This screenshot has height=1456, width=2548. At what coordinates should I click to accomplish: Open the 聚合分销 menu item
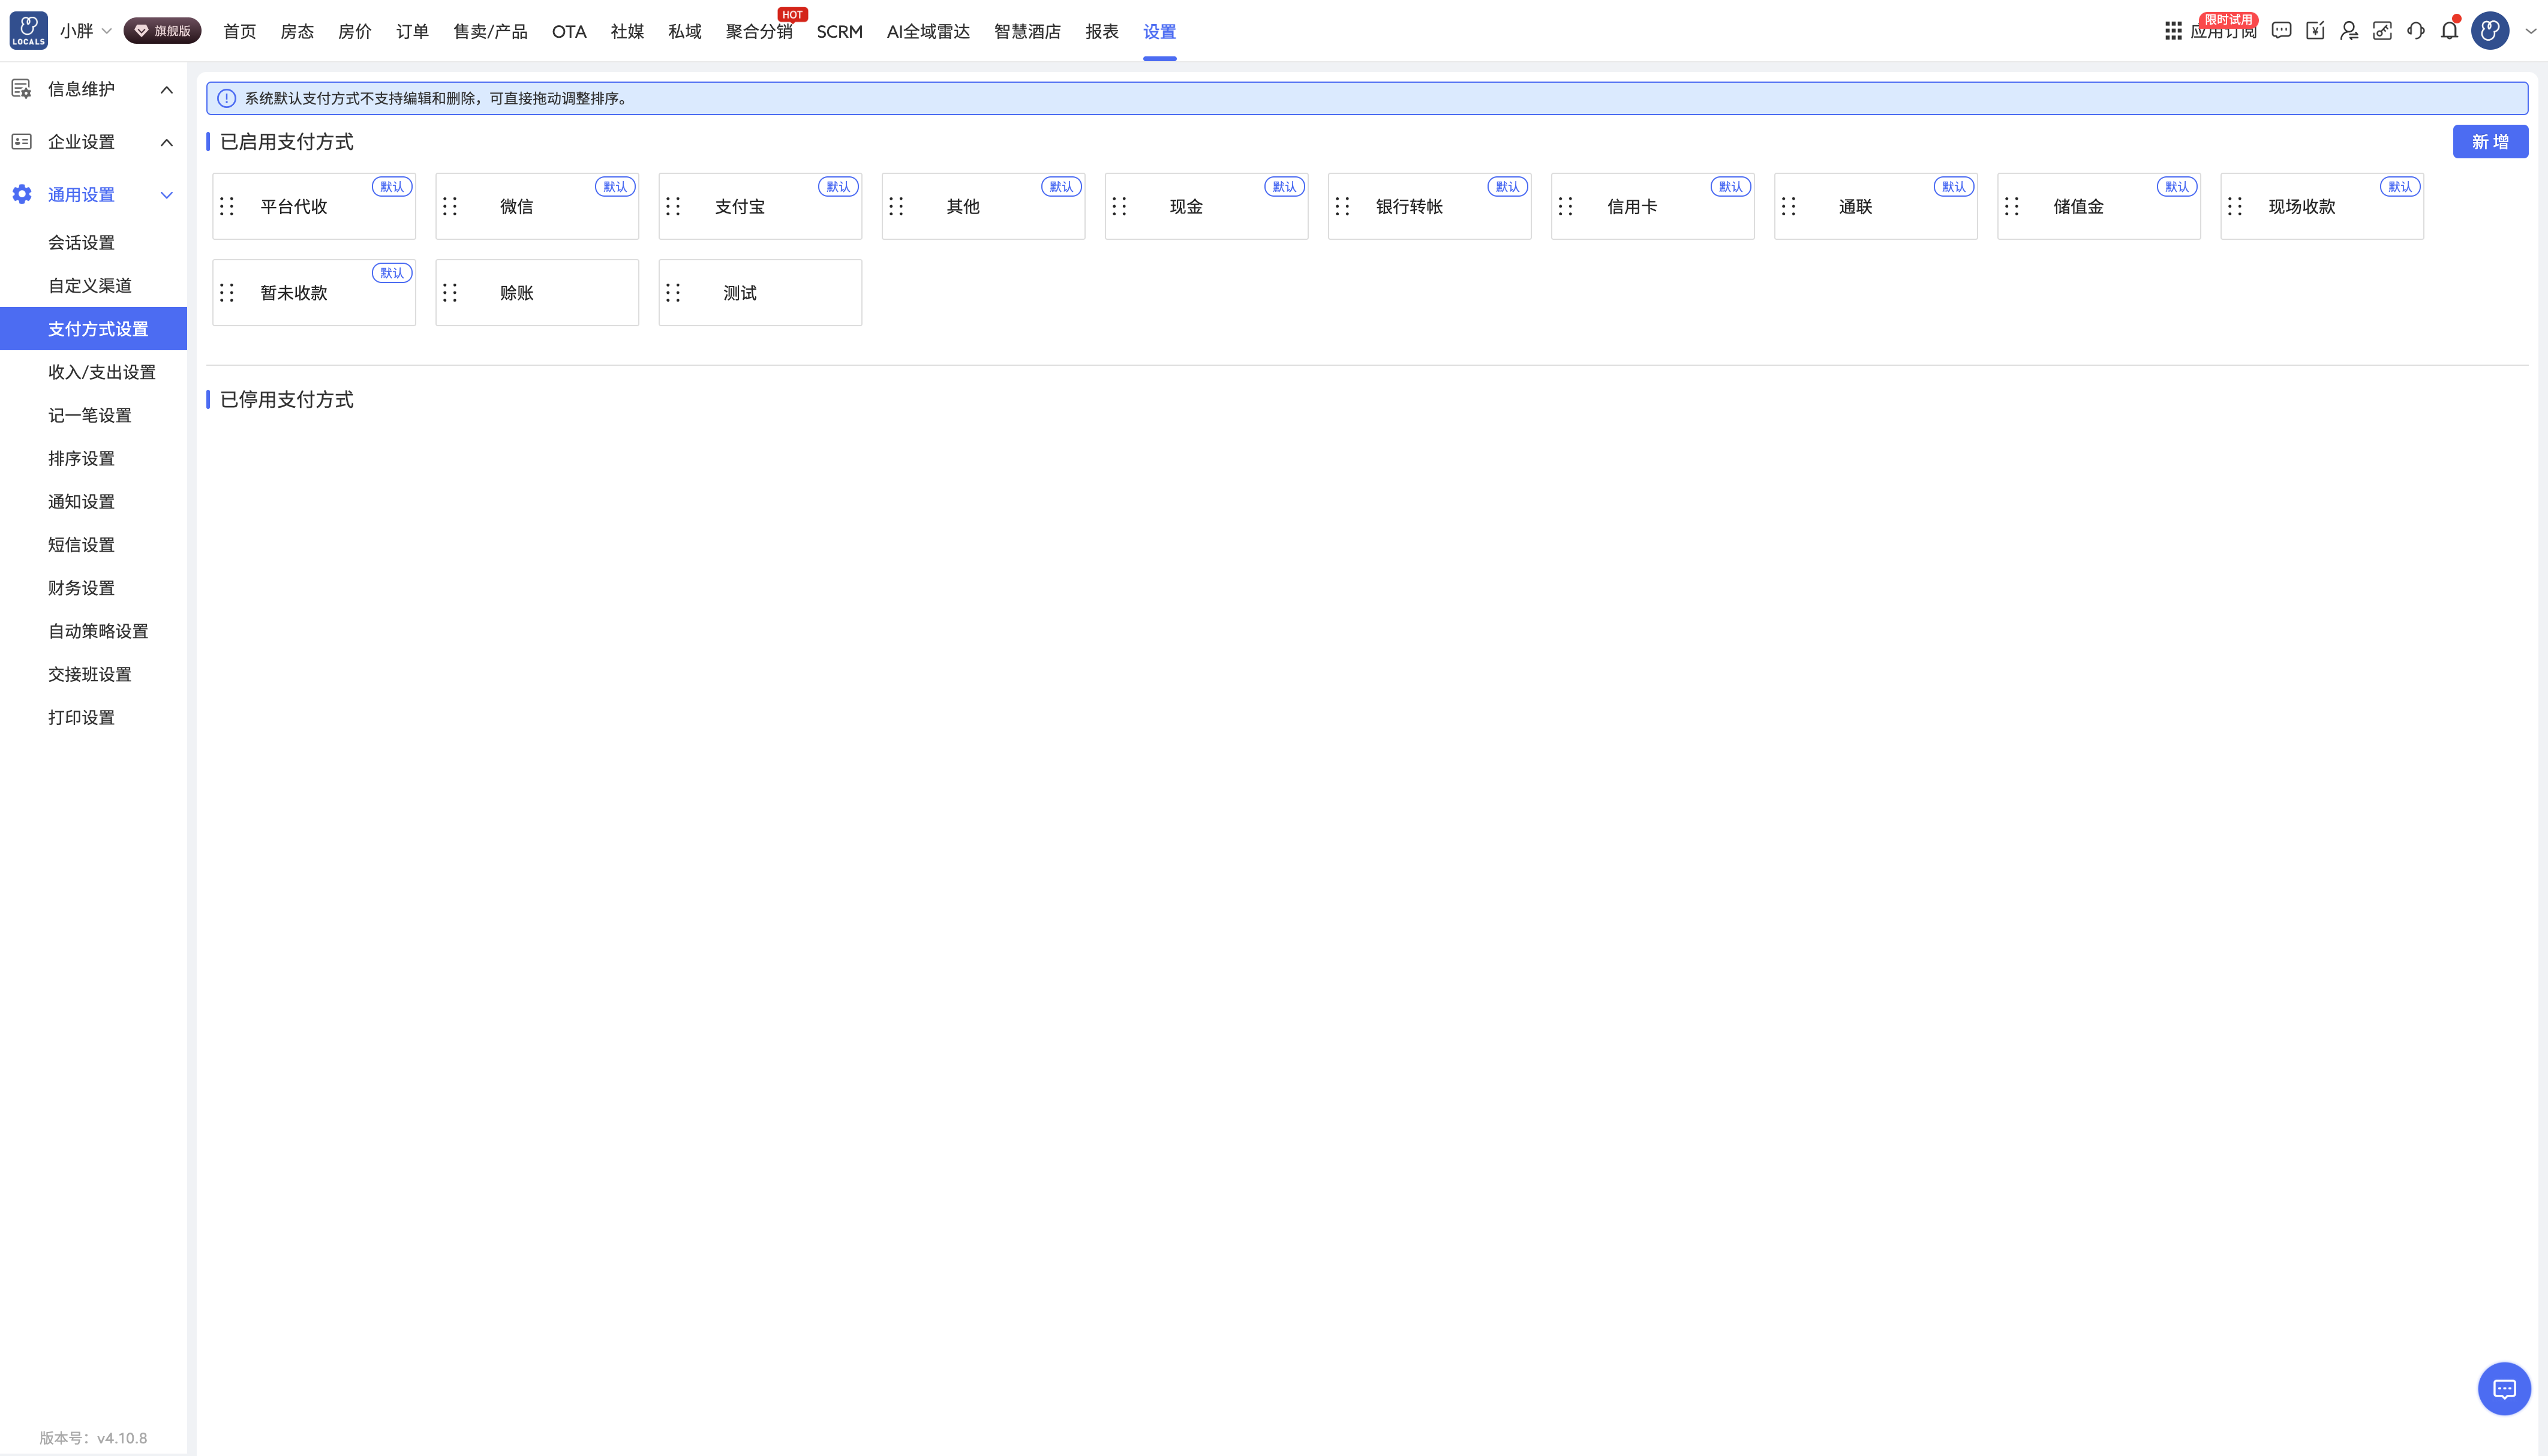click(x=759, y=31)
